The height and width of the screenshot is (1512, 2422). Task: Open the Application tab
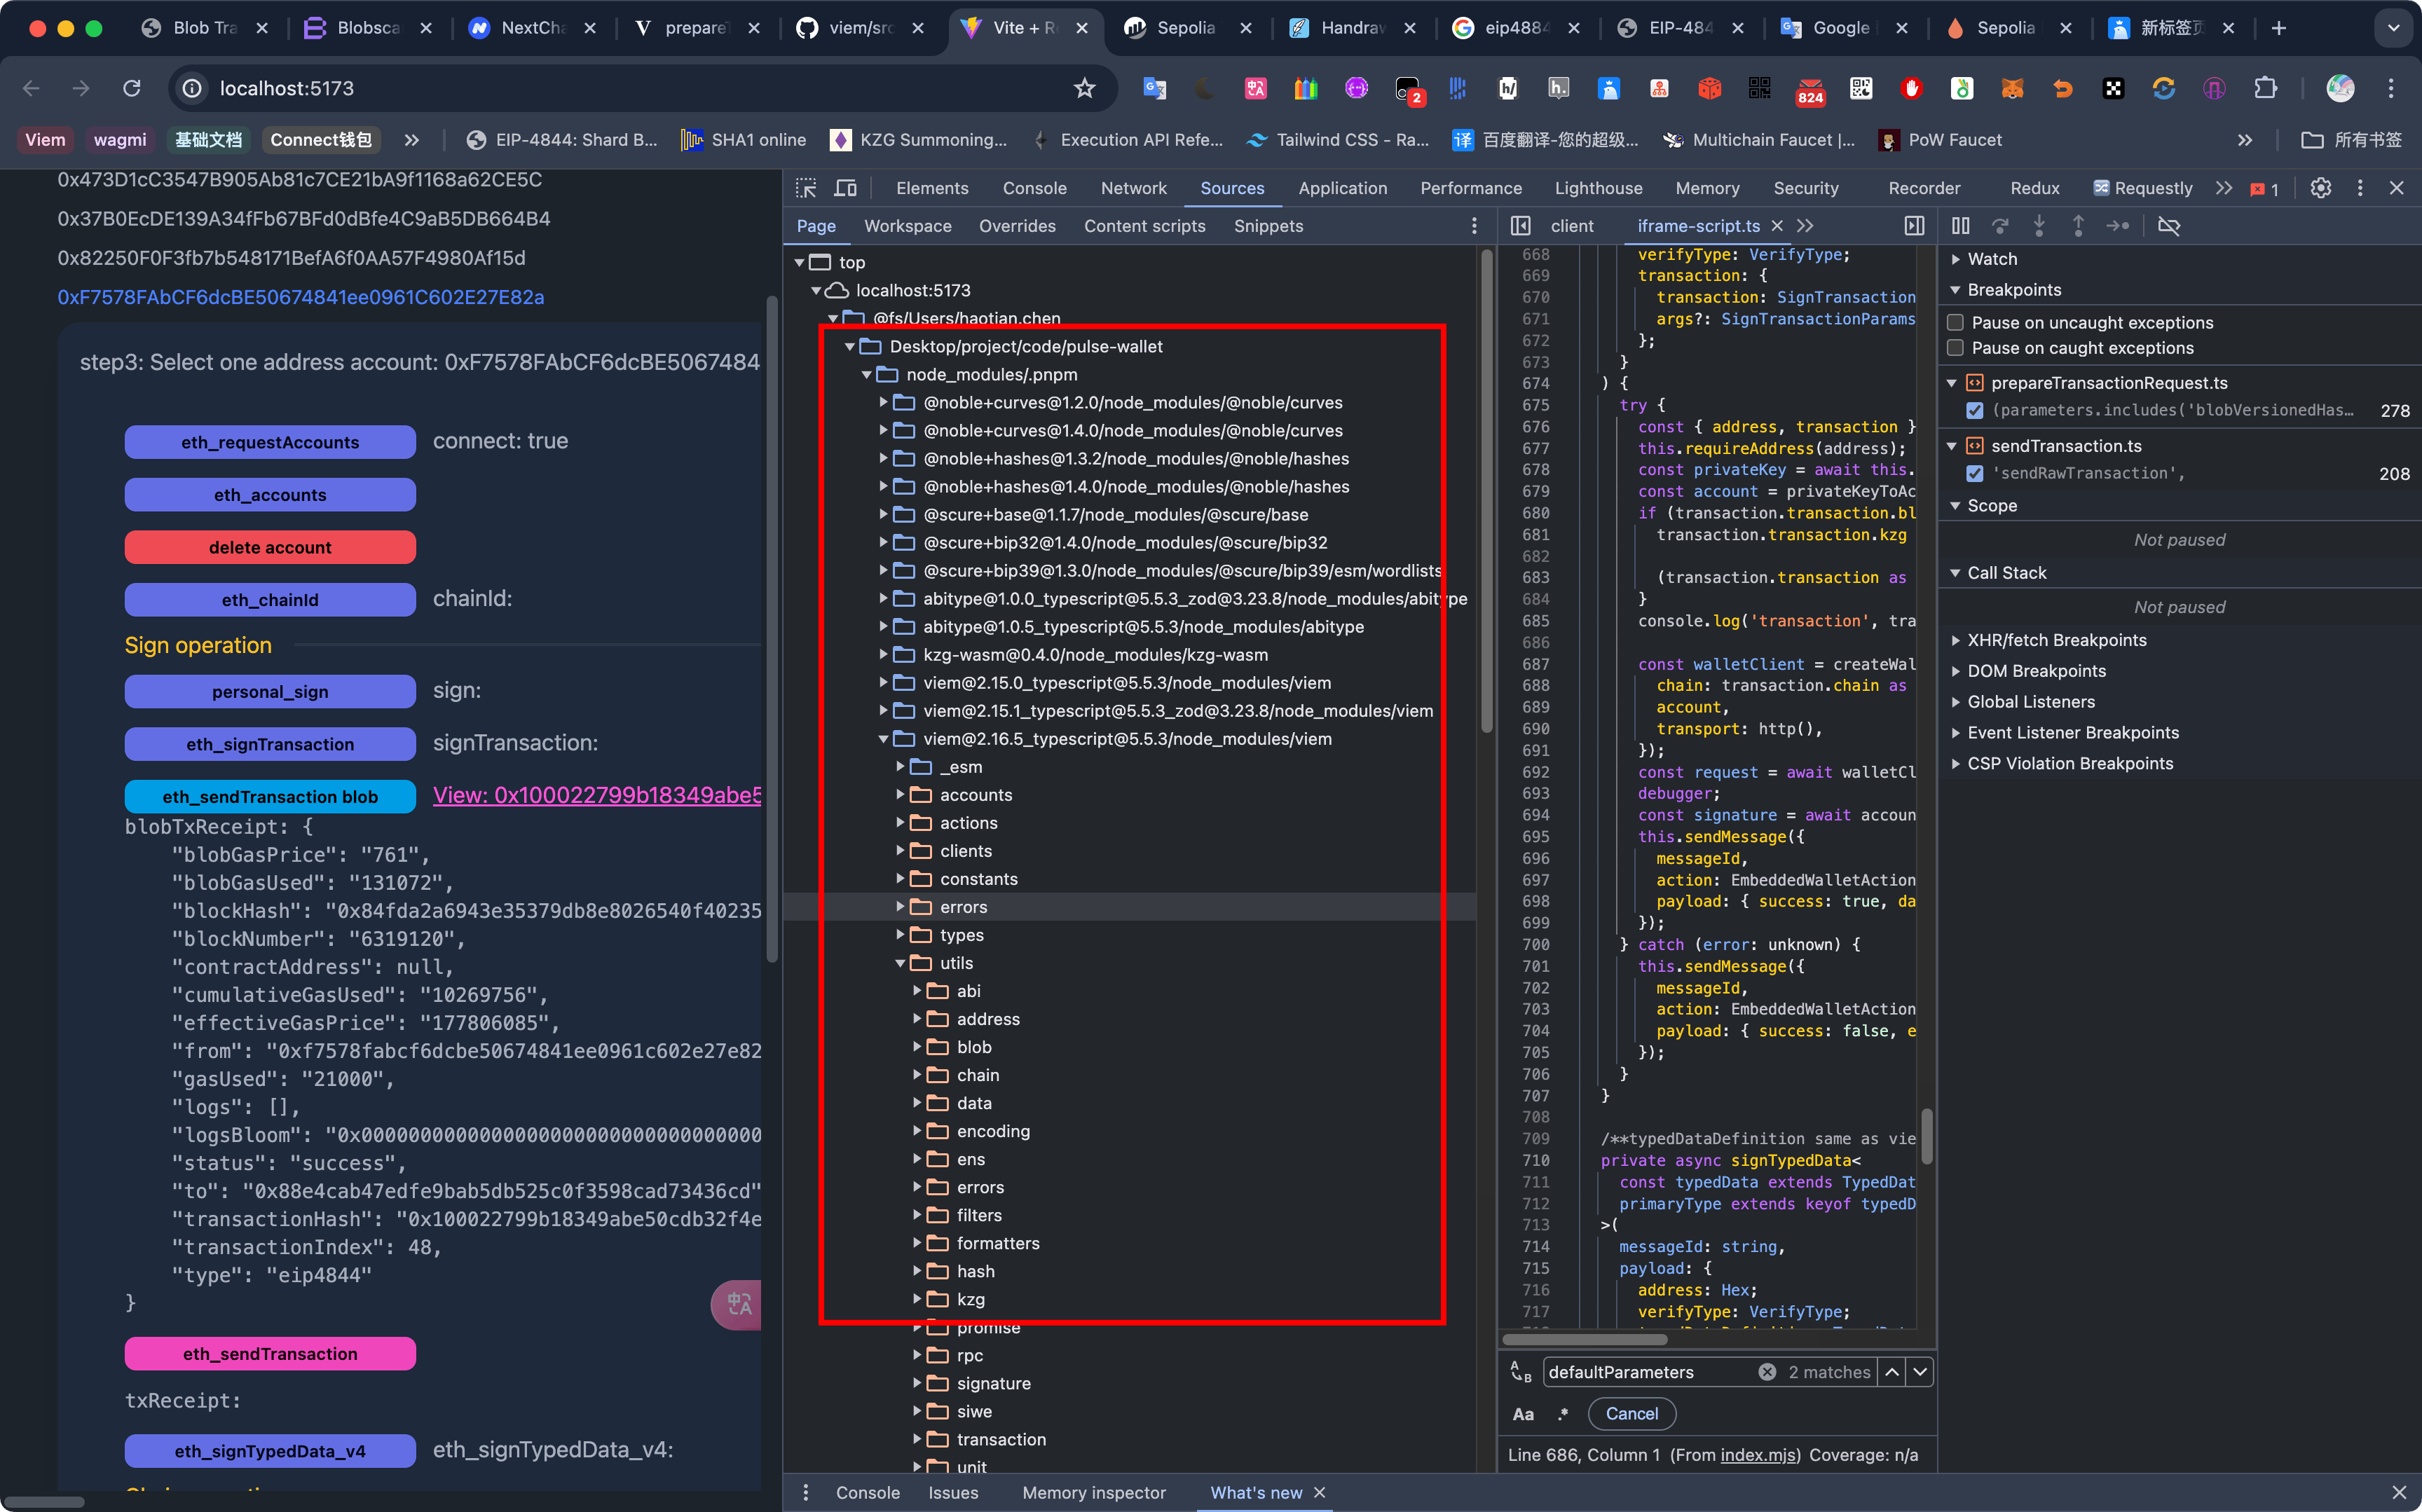coord(1343,188)
